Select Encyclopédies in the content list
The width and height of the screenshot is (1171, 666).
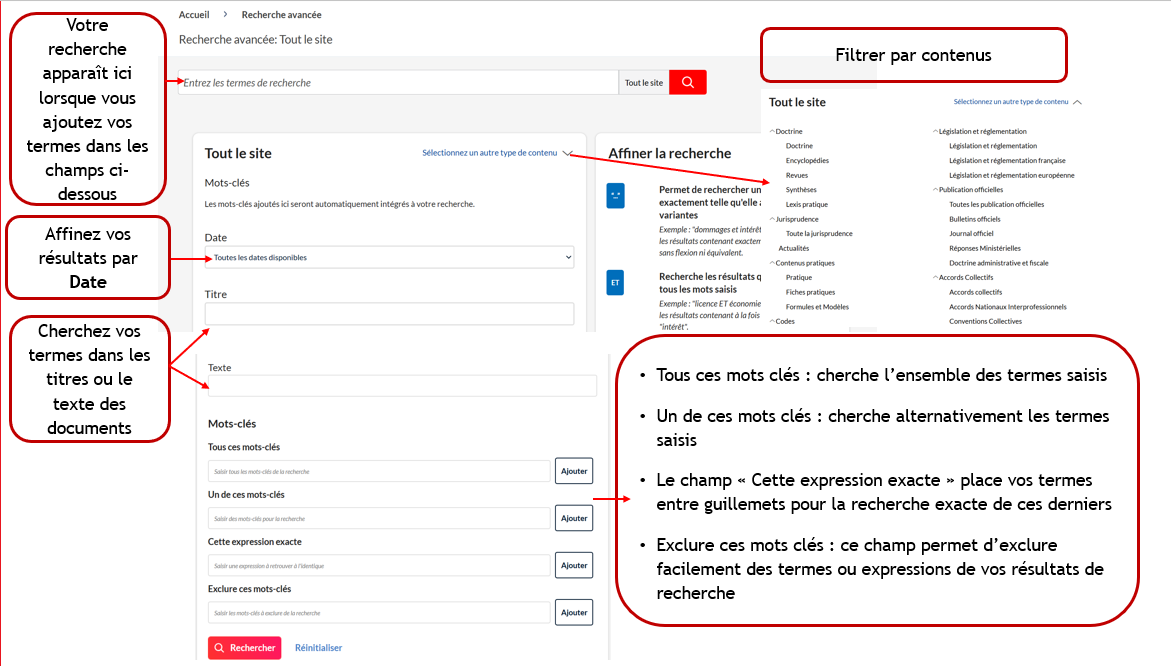807,161
